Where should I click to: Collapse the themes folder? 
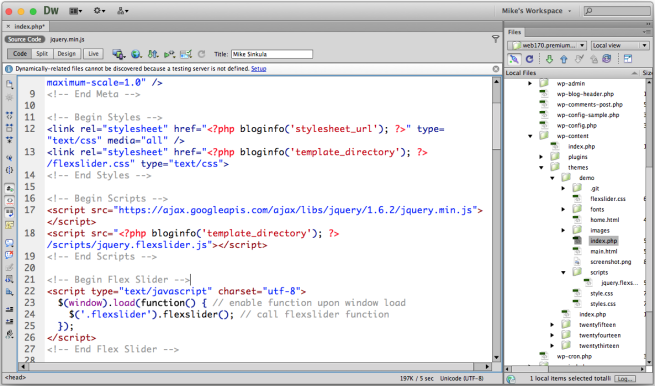click(x=541, y=168)
